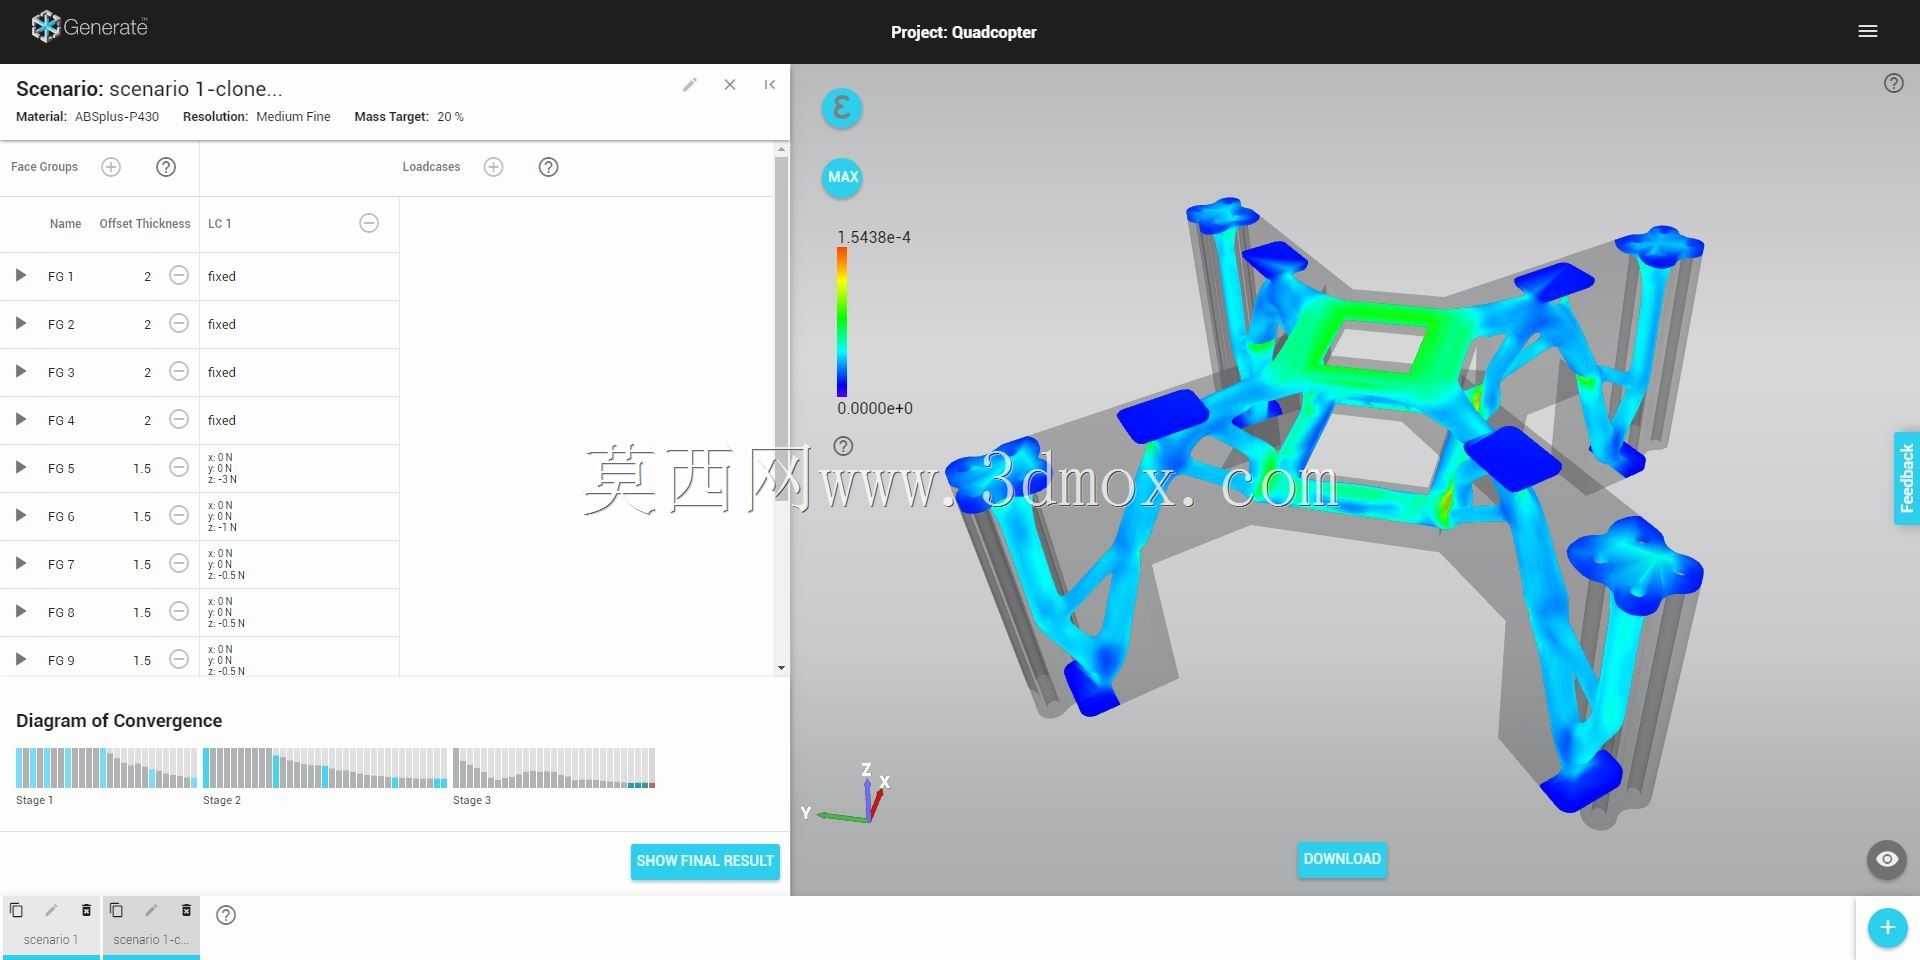Close the scenario panel with X
Viewport: 1920px width, 960px height.
tap(730, 85)
